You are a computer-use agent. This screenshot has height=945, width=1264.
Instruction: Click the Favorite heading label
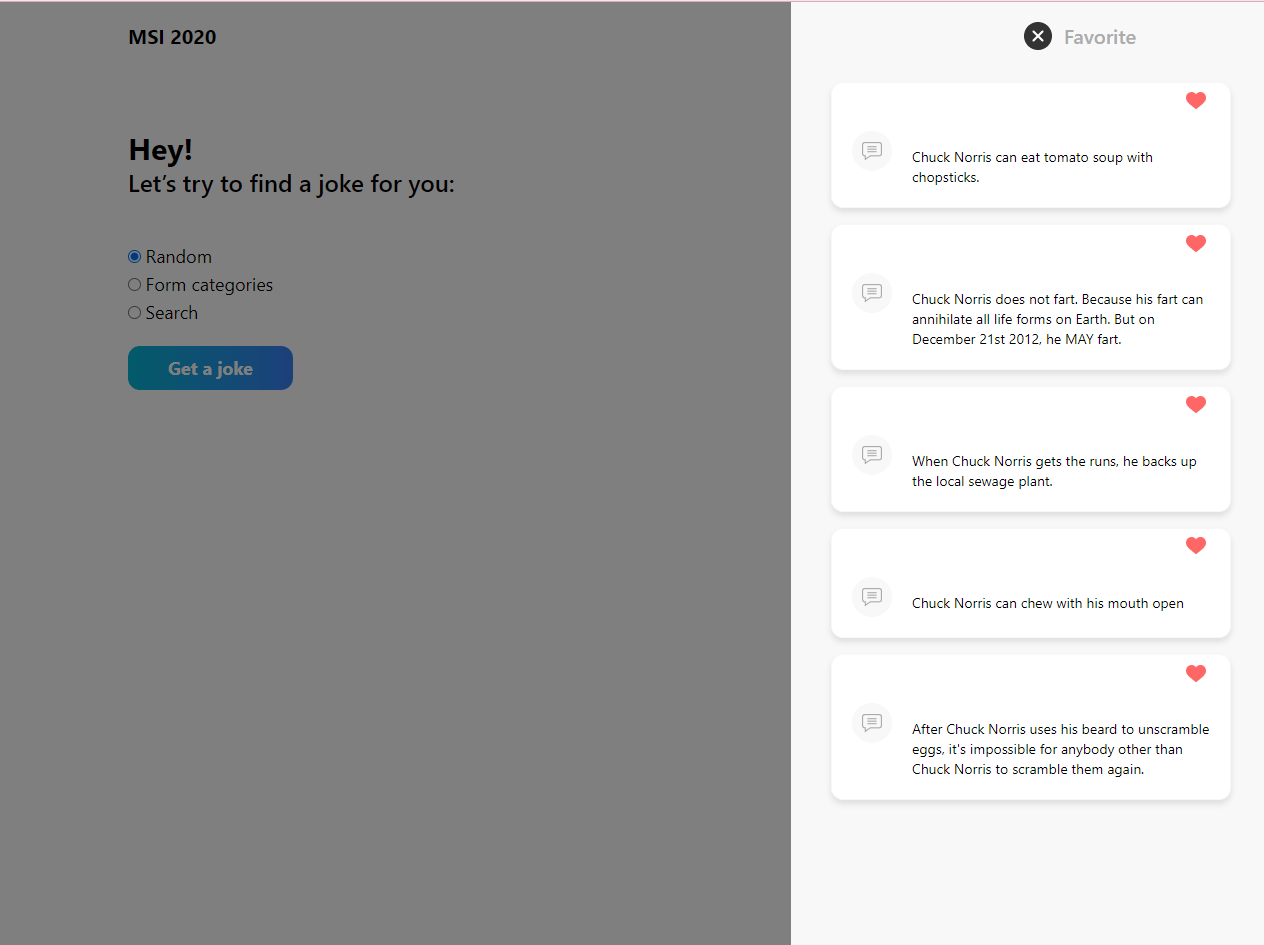click(x=1100, y=37)
